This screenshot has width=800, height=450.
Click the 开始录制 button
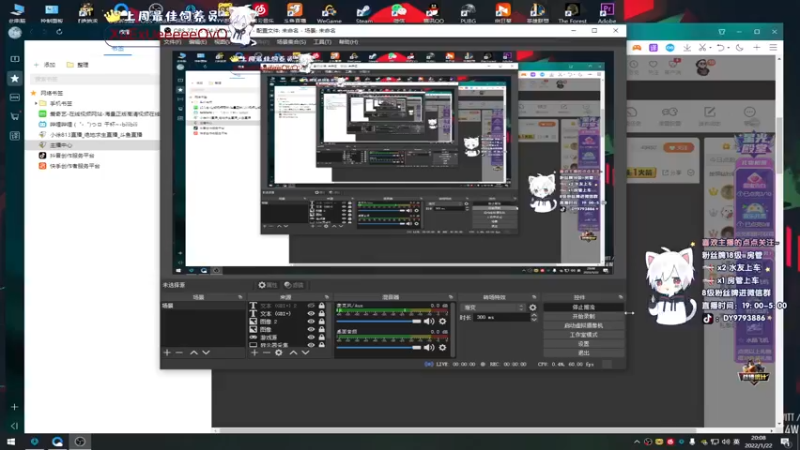tap(584, 316)
